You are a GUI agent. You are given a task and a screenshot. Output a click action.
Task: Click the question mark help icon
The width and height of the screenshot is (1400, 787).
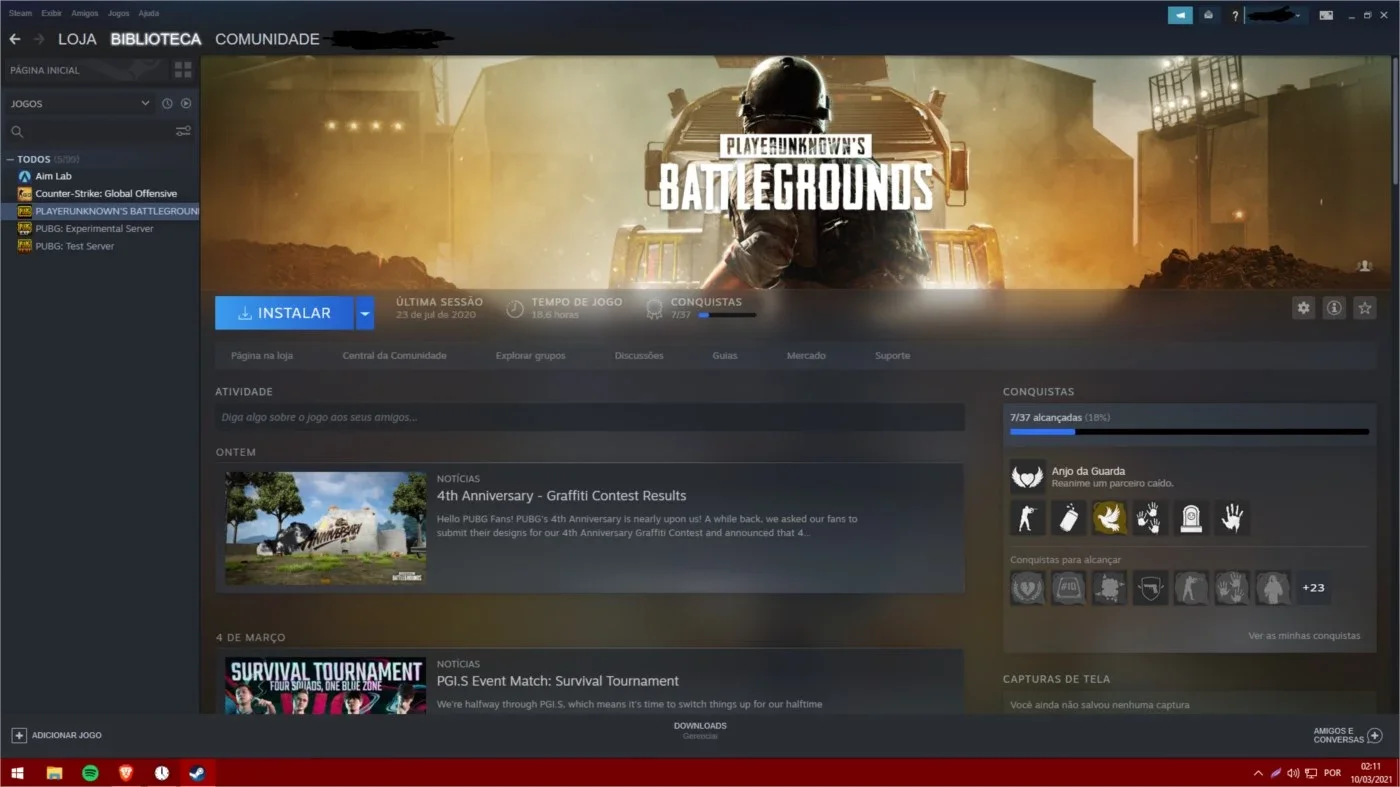point(1235,15)
